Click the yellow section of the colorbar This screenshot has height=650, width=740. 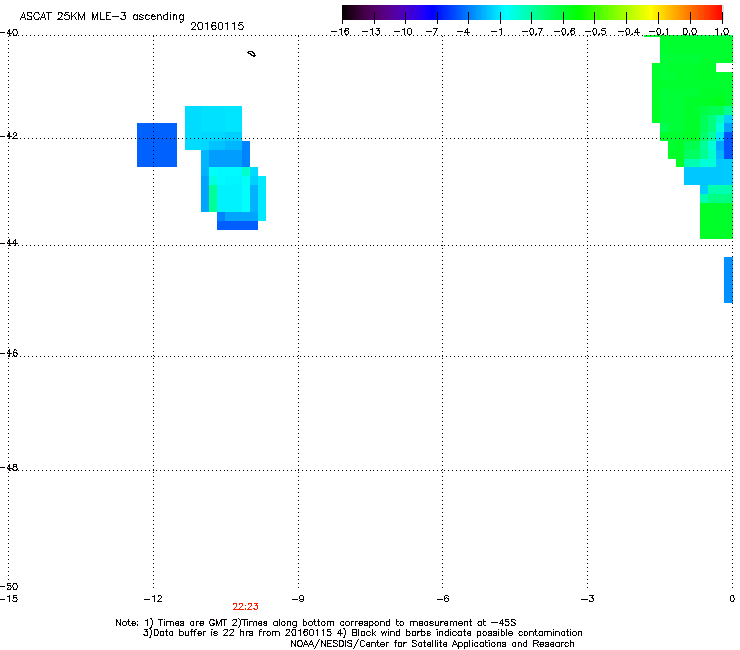coord(654,12)
